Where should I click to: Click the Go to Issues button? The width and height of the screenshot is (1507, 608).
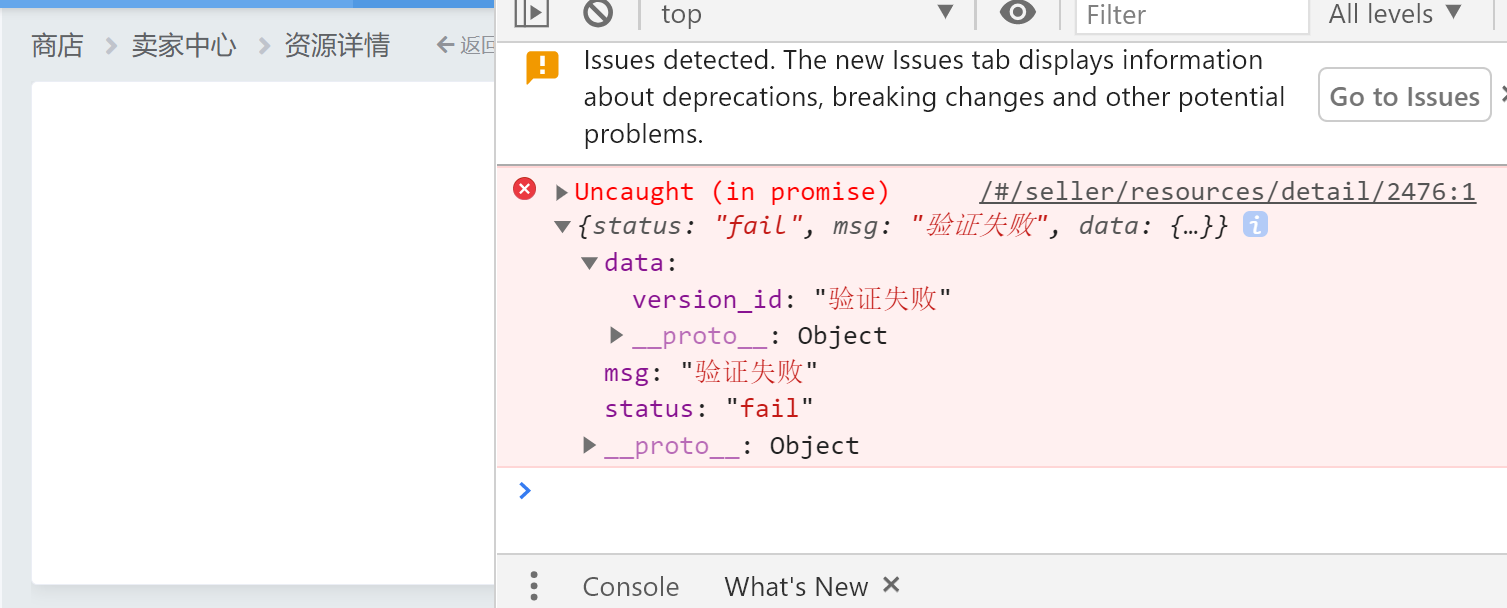click(1404, 96)
